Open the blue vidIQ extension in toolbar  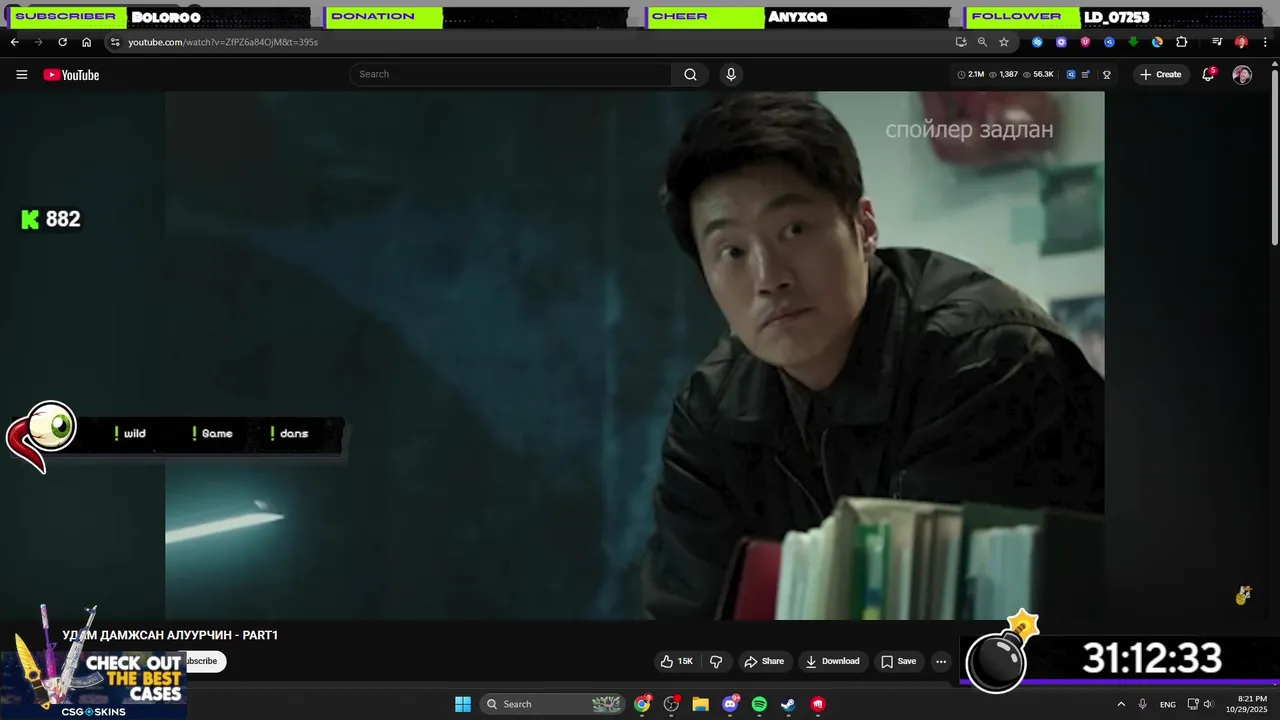[1109, 42]
